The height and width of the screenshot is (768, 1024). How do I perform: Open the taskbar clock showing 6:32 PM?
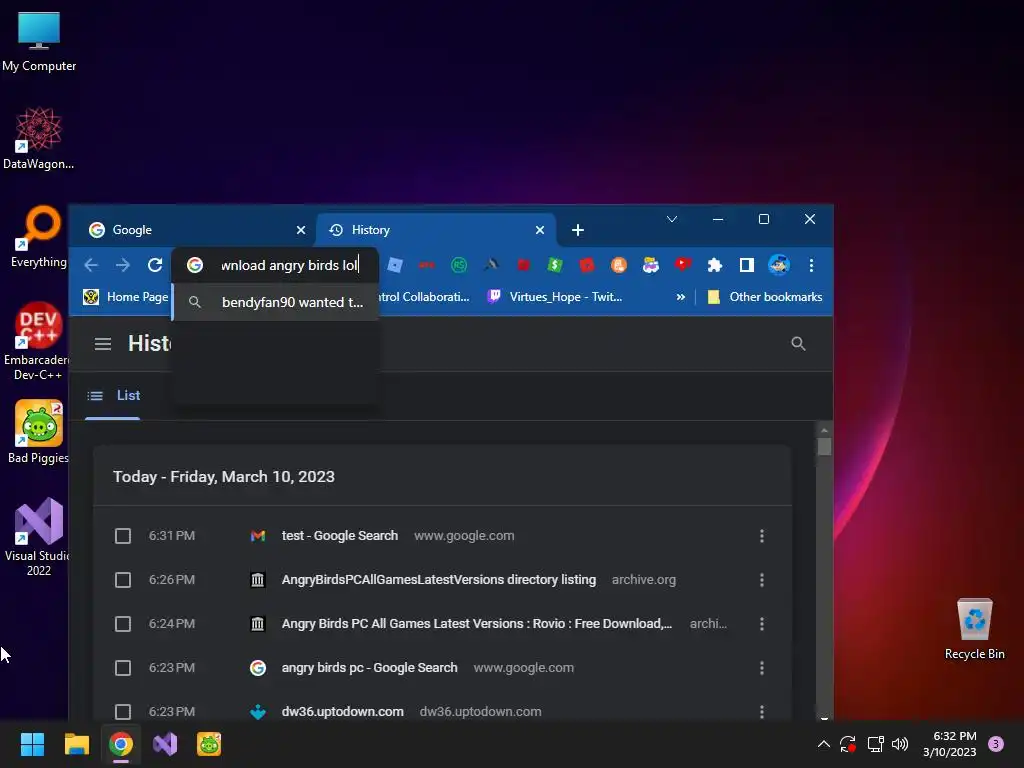point(950,744)
